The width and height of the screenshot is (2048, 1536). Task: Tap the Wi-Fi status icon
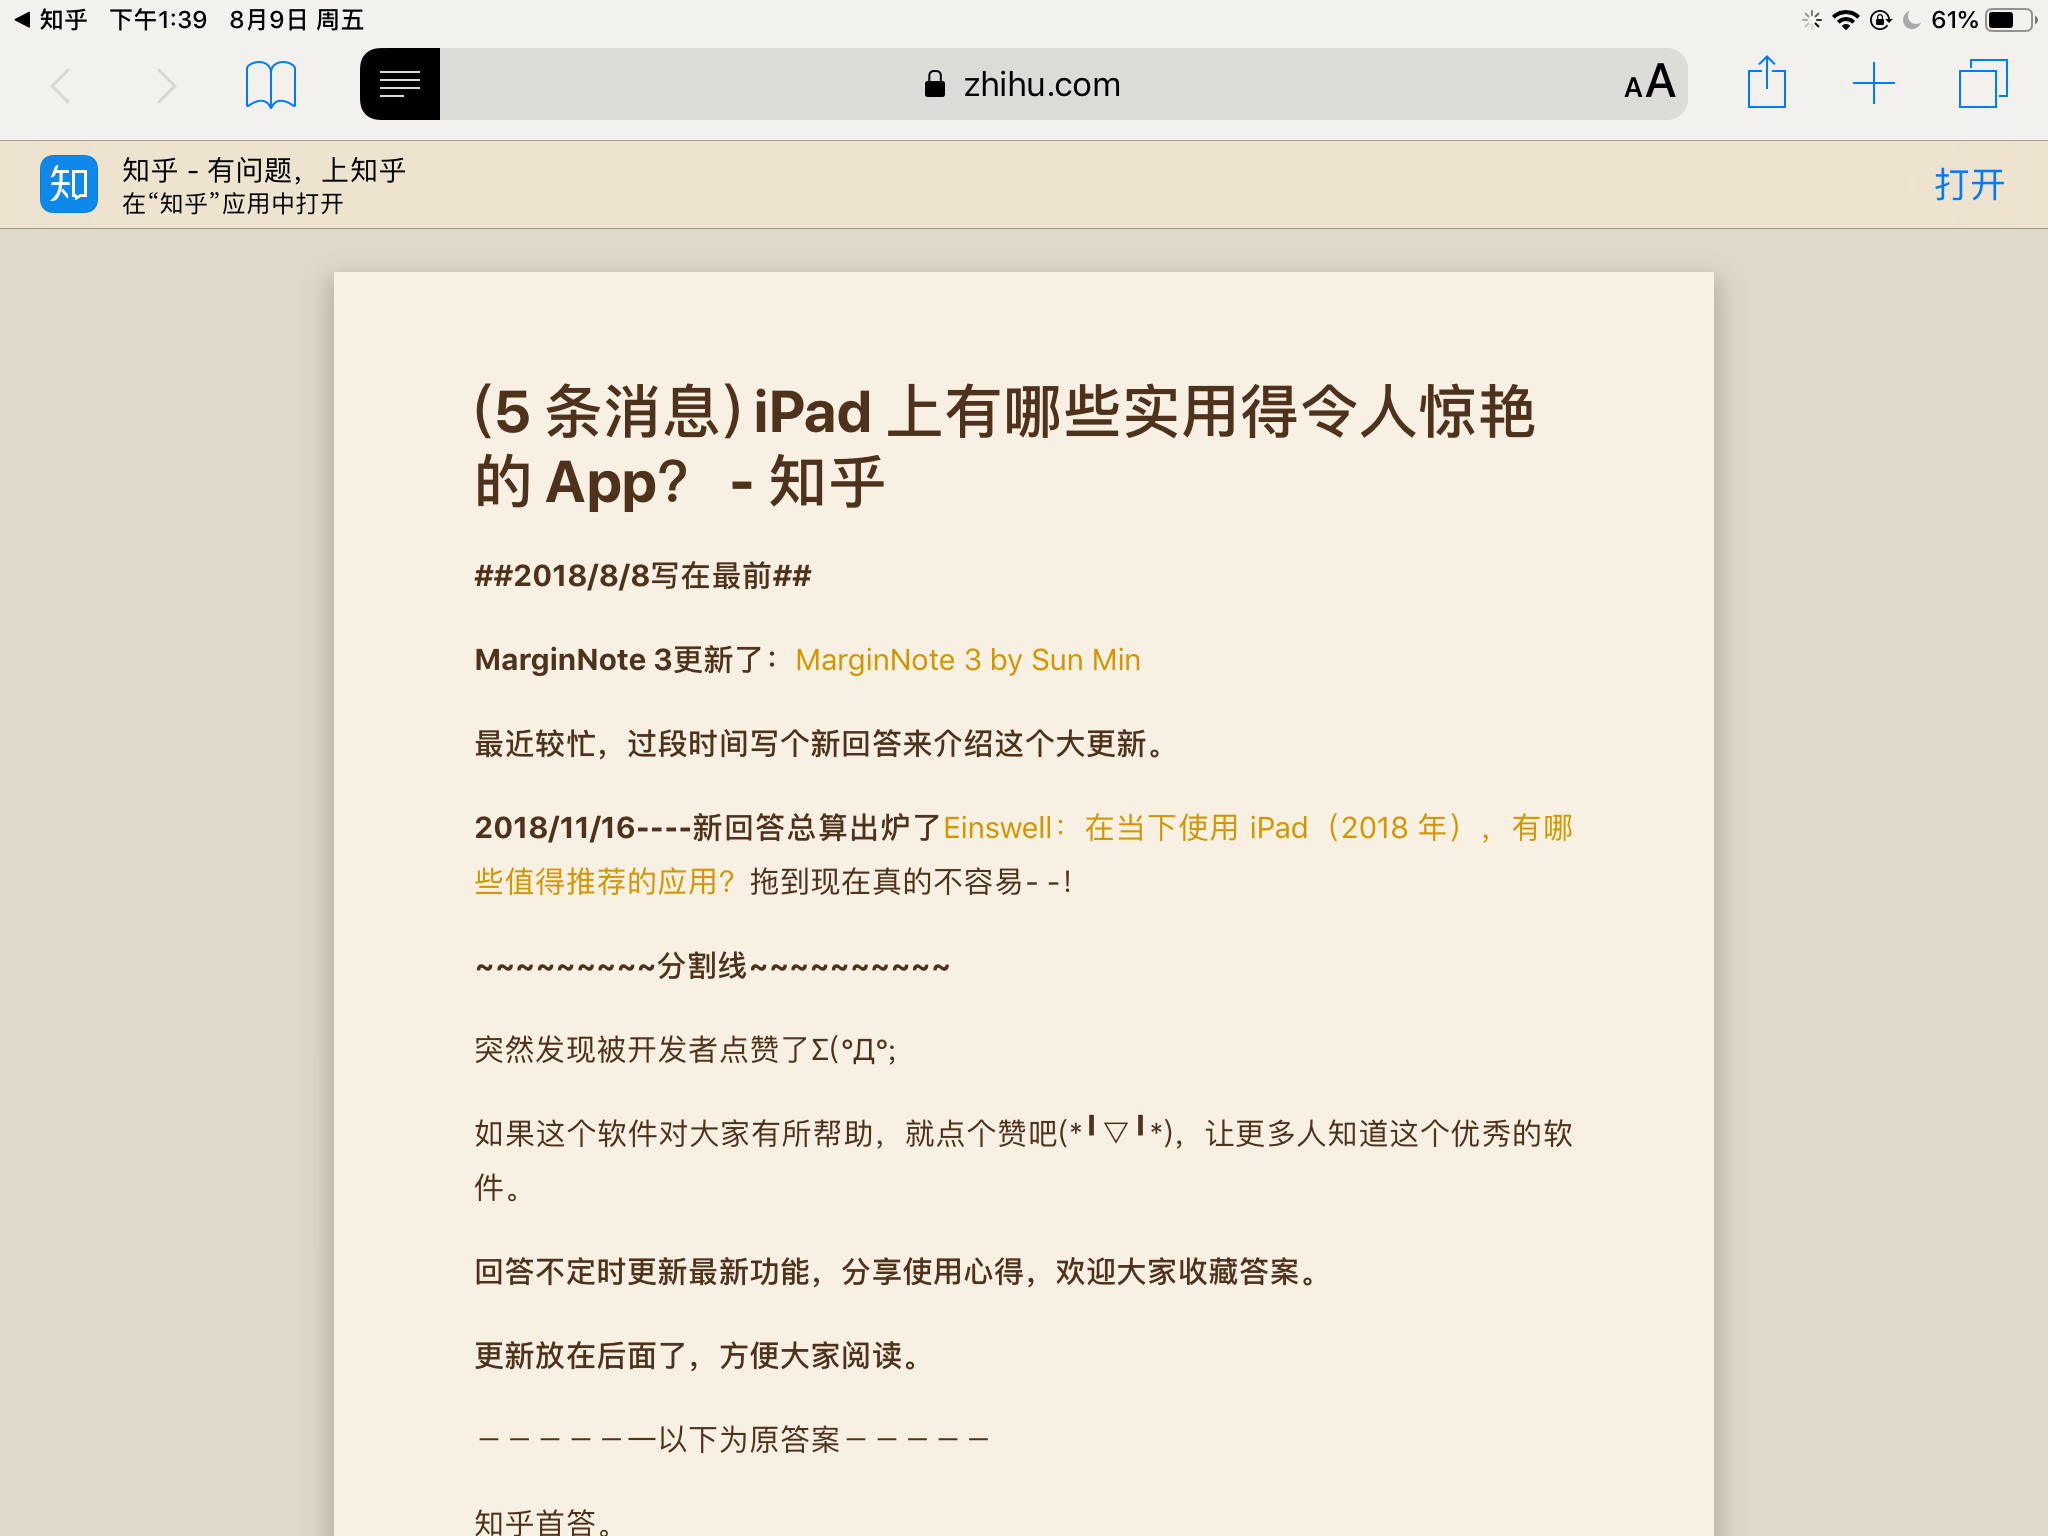pyautogui.click(x=1845, y=20)
